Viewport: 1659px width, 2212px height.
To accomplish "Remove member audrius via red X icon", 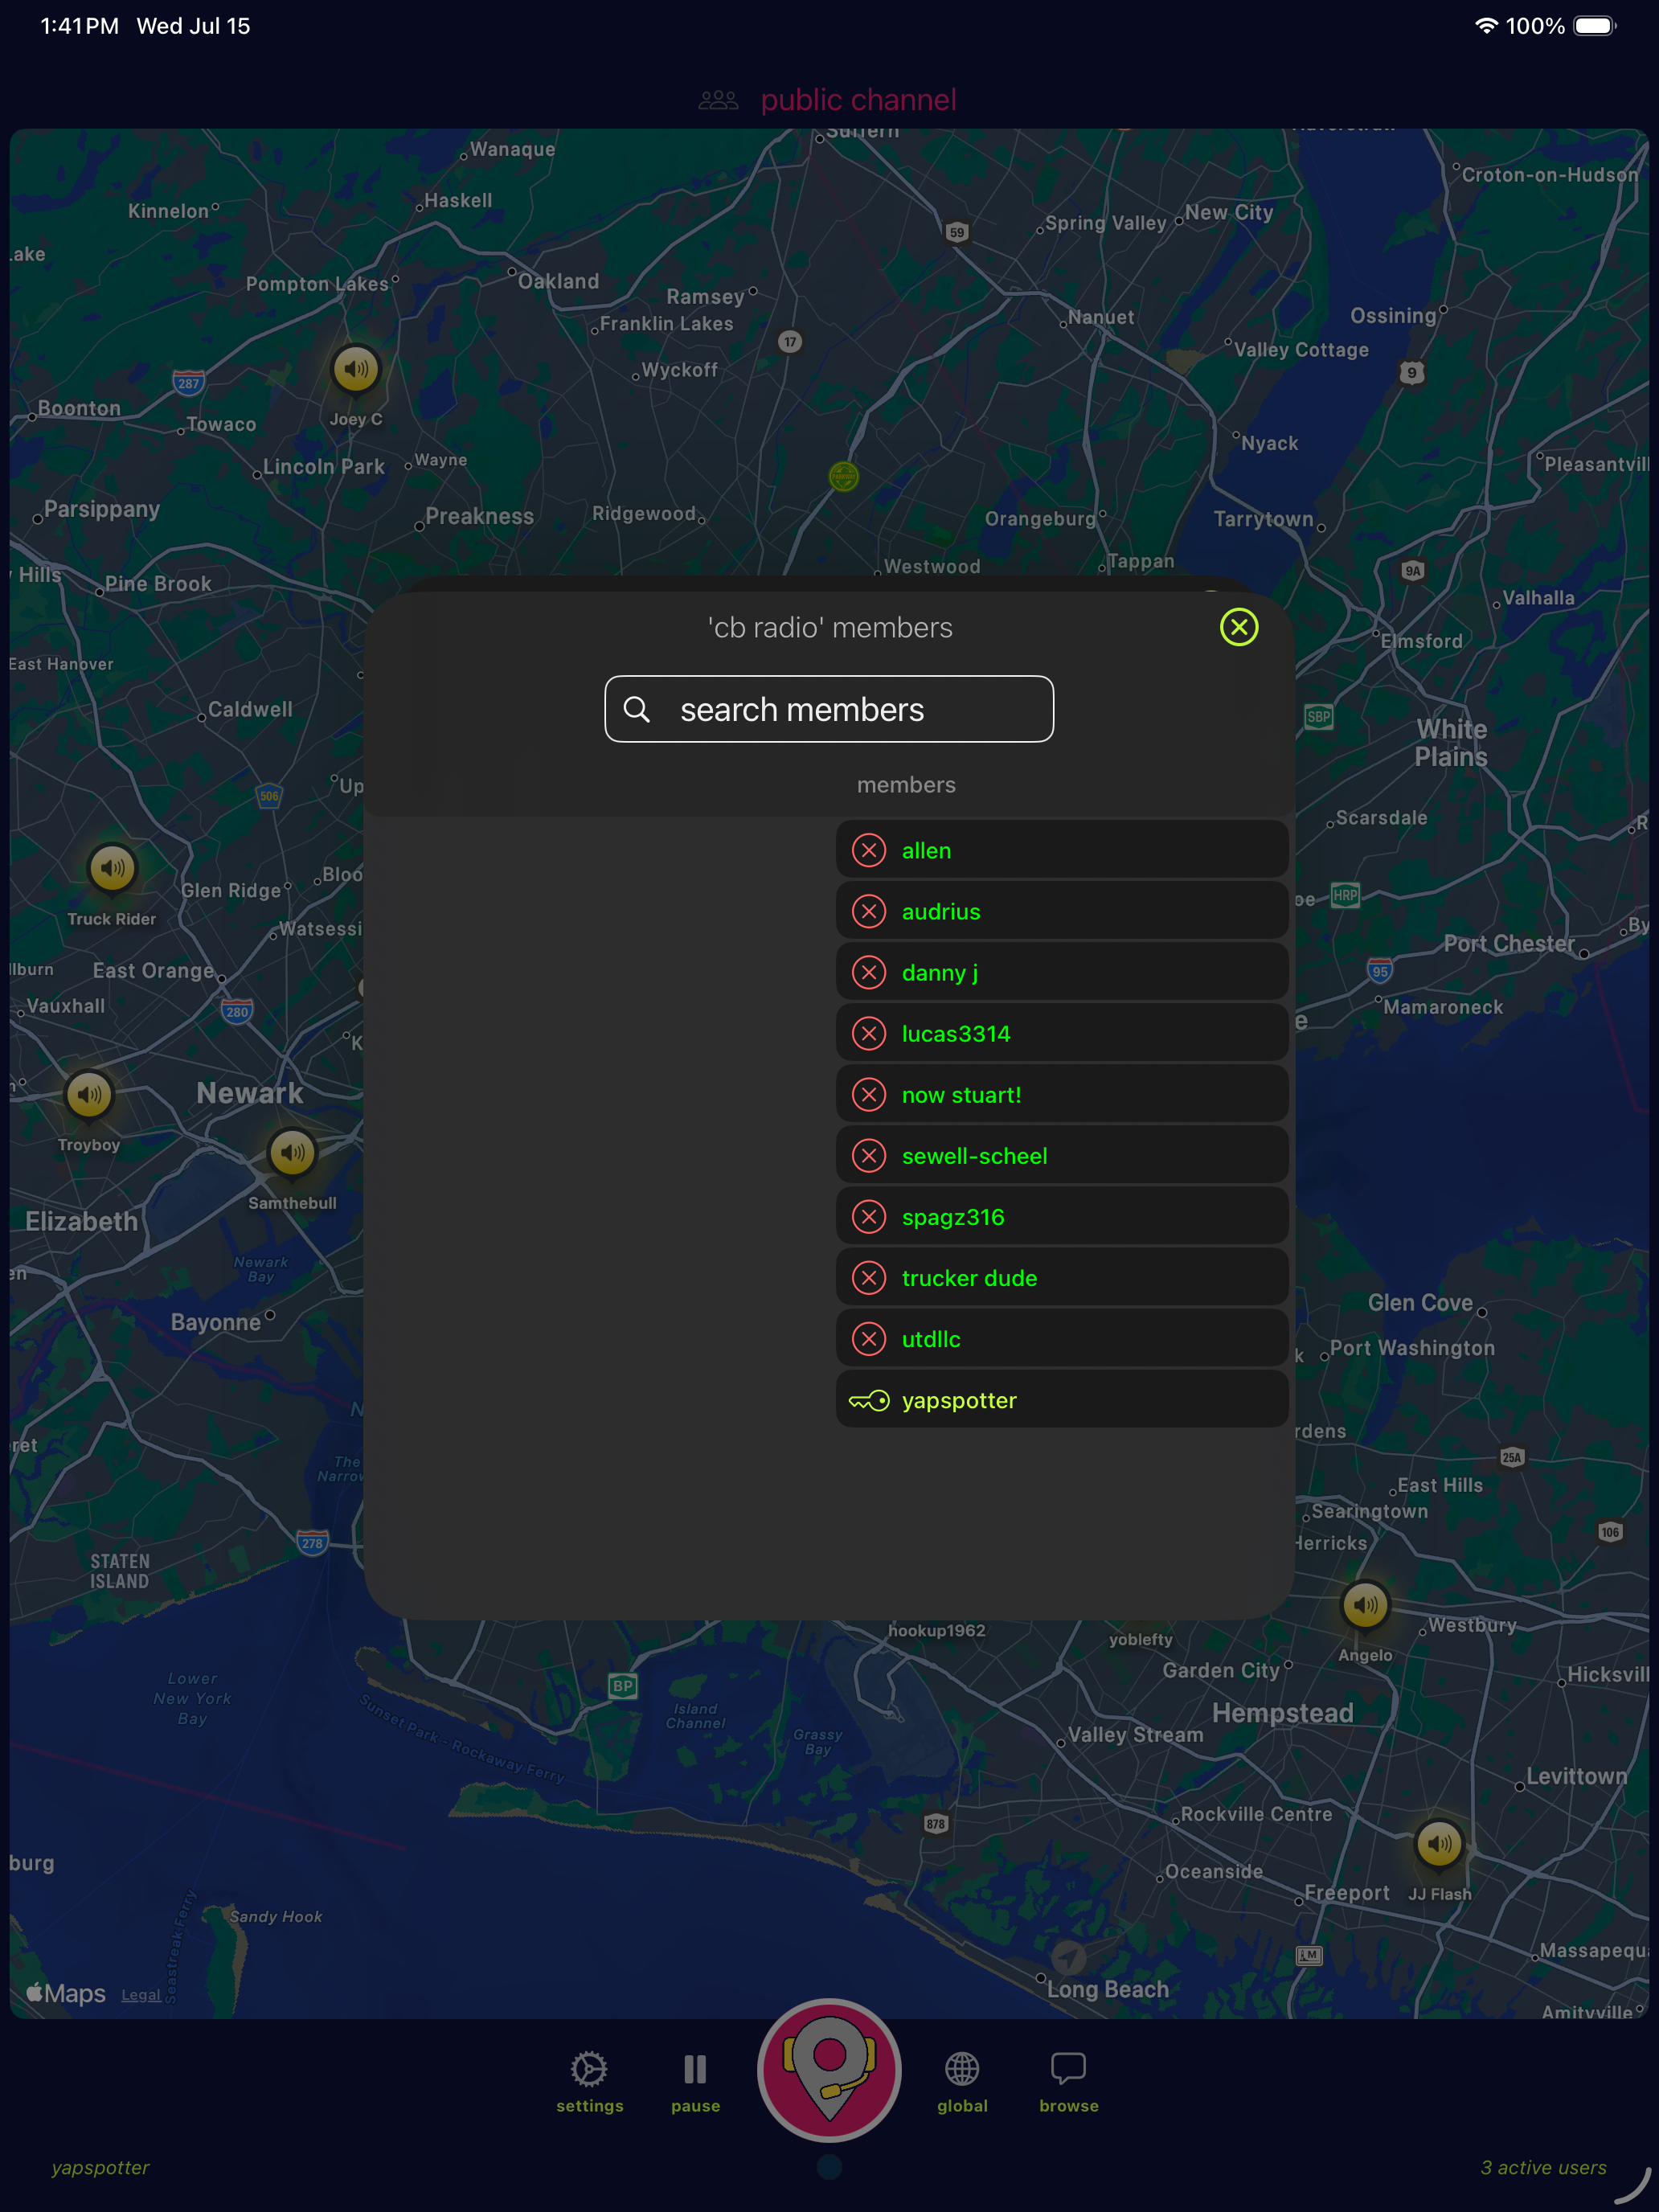I will pos(868,911).
